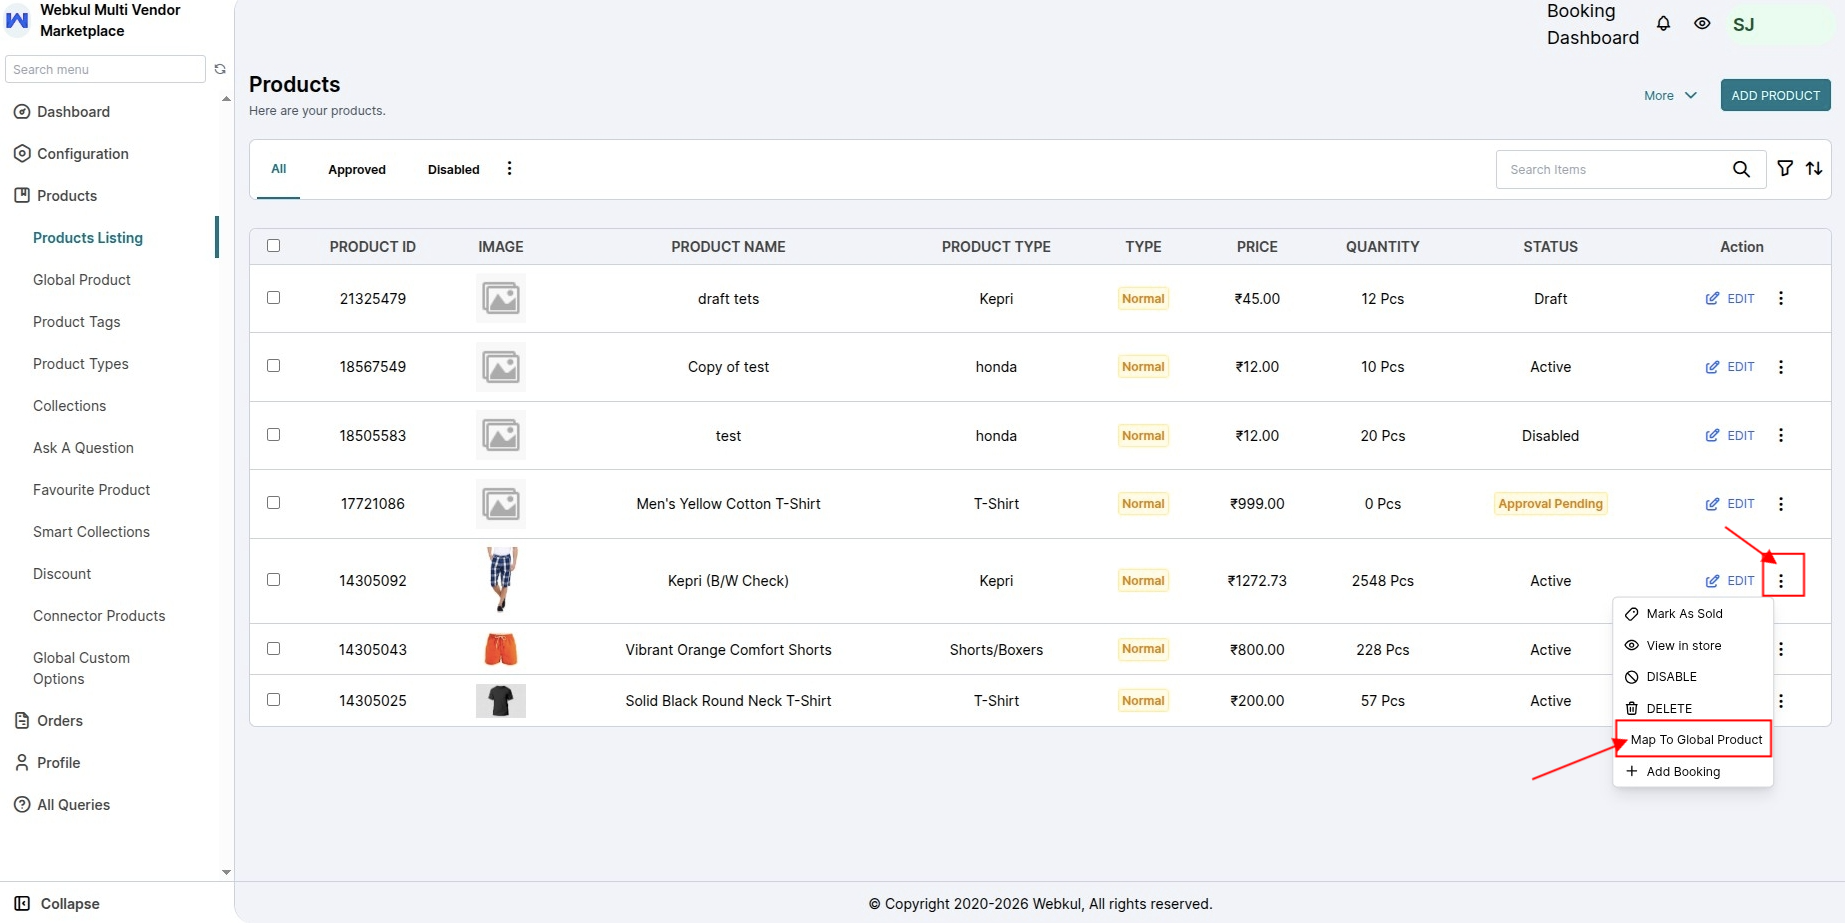Edit the draft tets product
Image resolution: width=1845 pixels, height=923 pixels.
(1730, 298)
